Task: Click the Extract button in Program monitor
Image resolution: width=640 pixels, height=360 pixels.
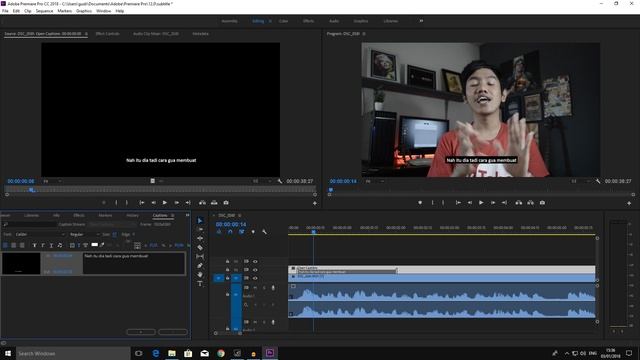Action: point(531,202)
